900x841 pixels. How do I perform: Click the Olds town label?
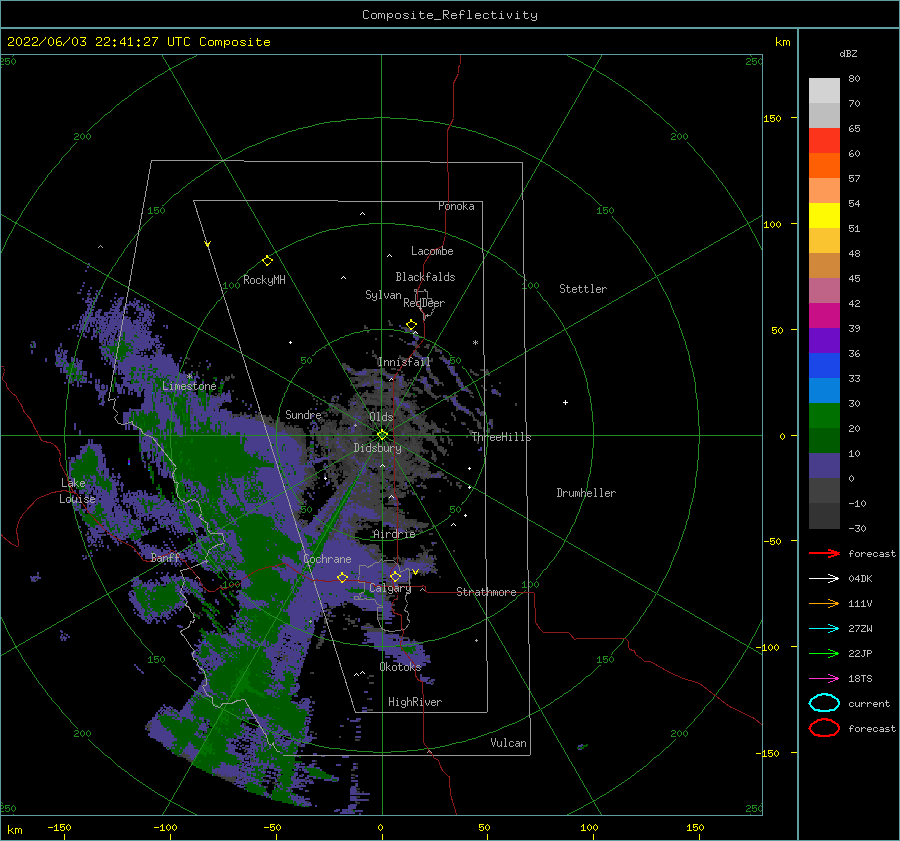click(x=381, y=417)
